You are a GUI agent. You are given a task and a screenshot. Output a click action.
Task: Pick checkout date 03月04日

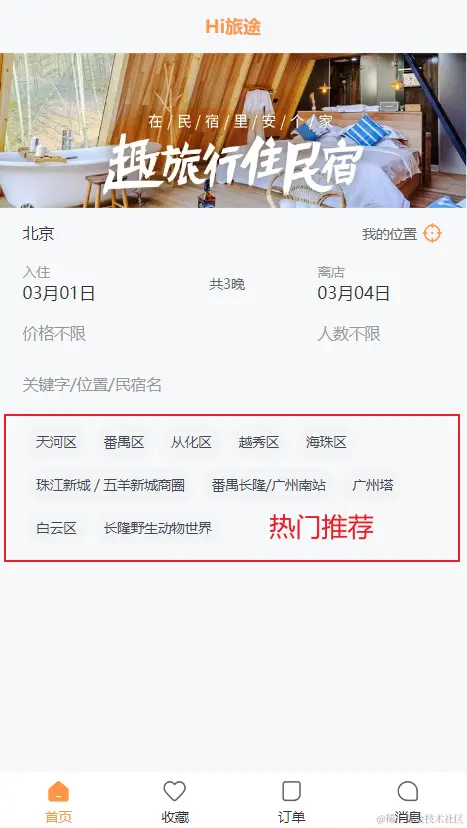[x=353, y=293]
